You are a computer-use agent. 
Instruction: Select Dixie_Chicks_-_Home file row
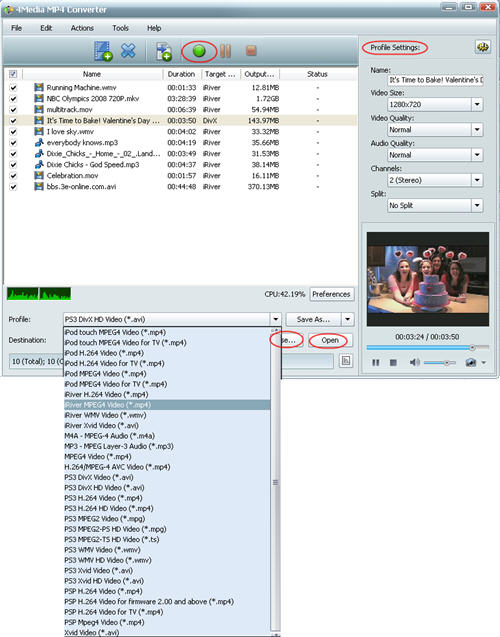click(x=181, y=154)
